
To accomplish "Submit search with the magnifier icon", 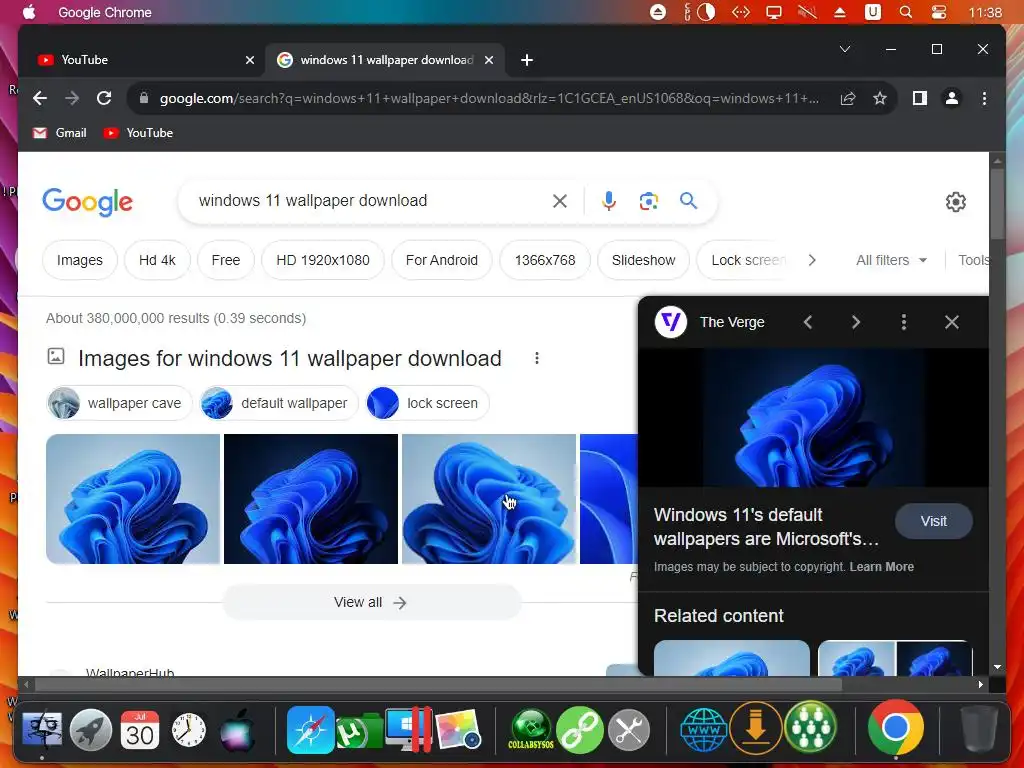I will click(x=688, y=200).
